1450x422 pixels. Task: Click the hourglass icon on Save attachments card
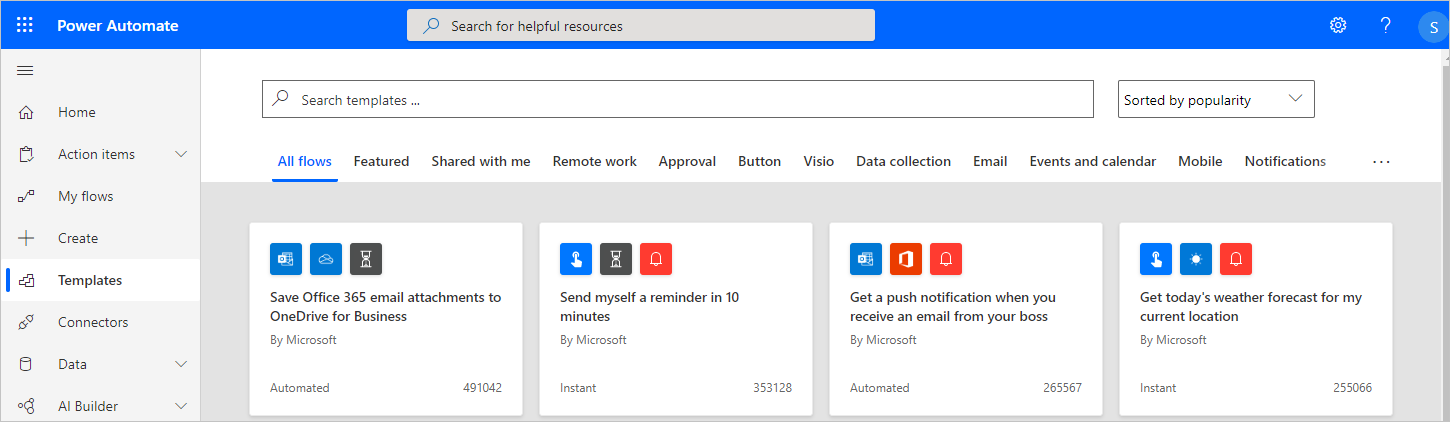coord(366,259)
